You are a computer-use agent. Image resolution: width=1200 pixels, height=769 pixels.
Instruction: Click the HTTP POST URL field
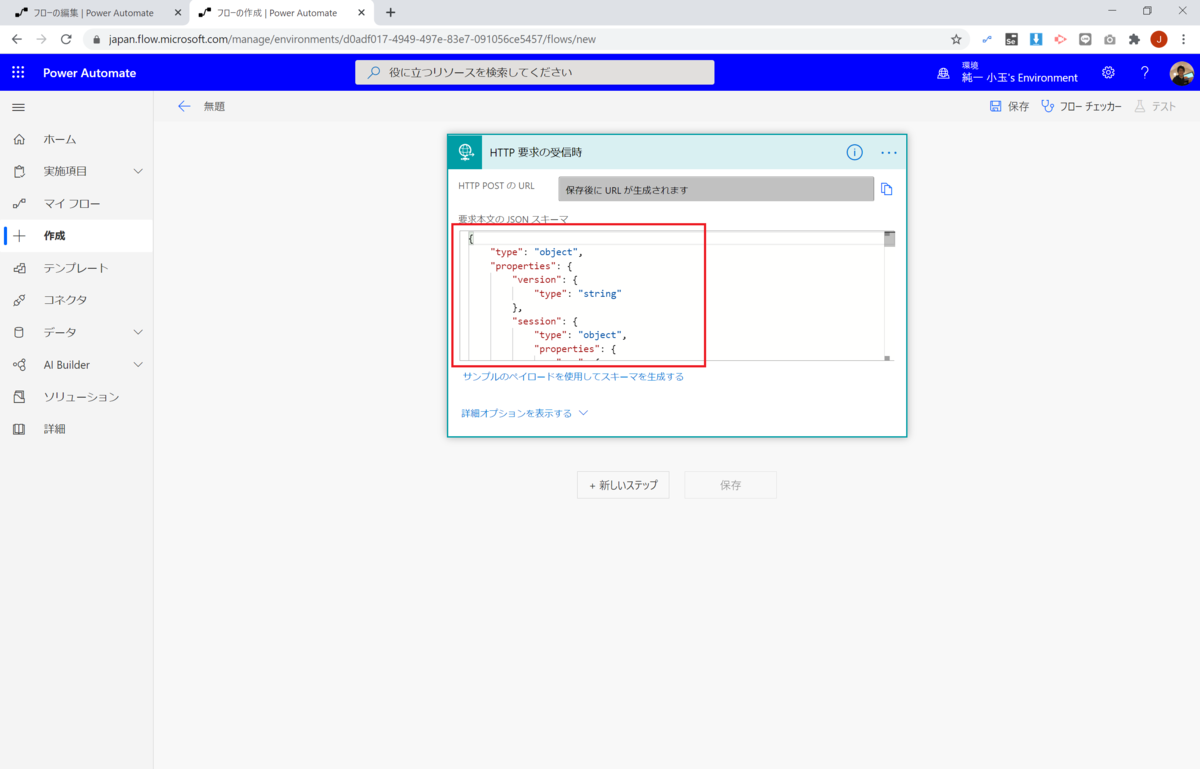716,189
